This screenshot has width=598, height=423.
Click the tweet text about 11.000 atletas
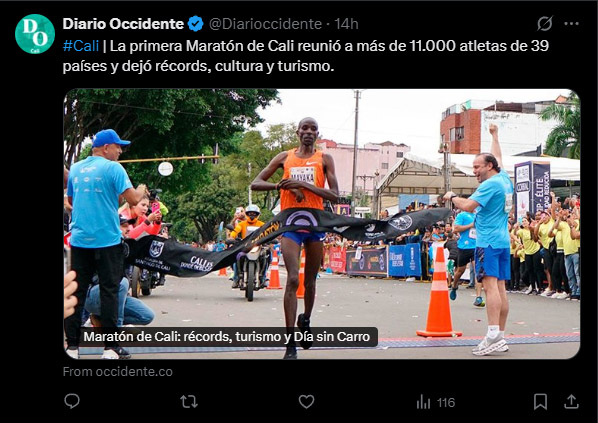coord(305,56)
